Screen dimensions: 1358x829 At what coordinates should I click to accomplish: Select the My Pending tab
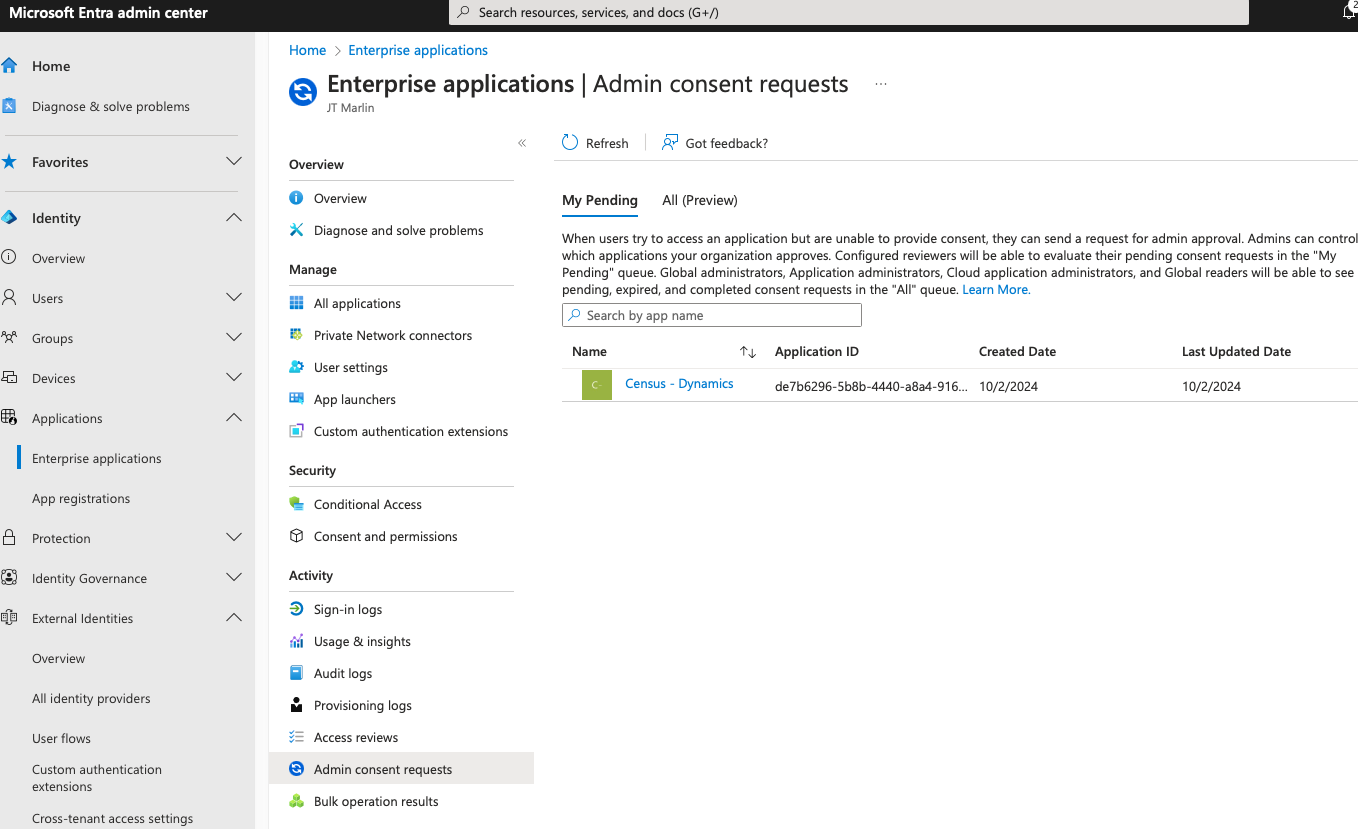[x=599, y=200]
